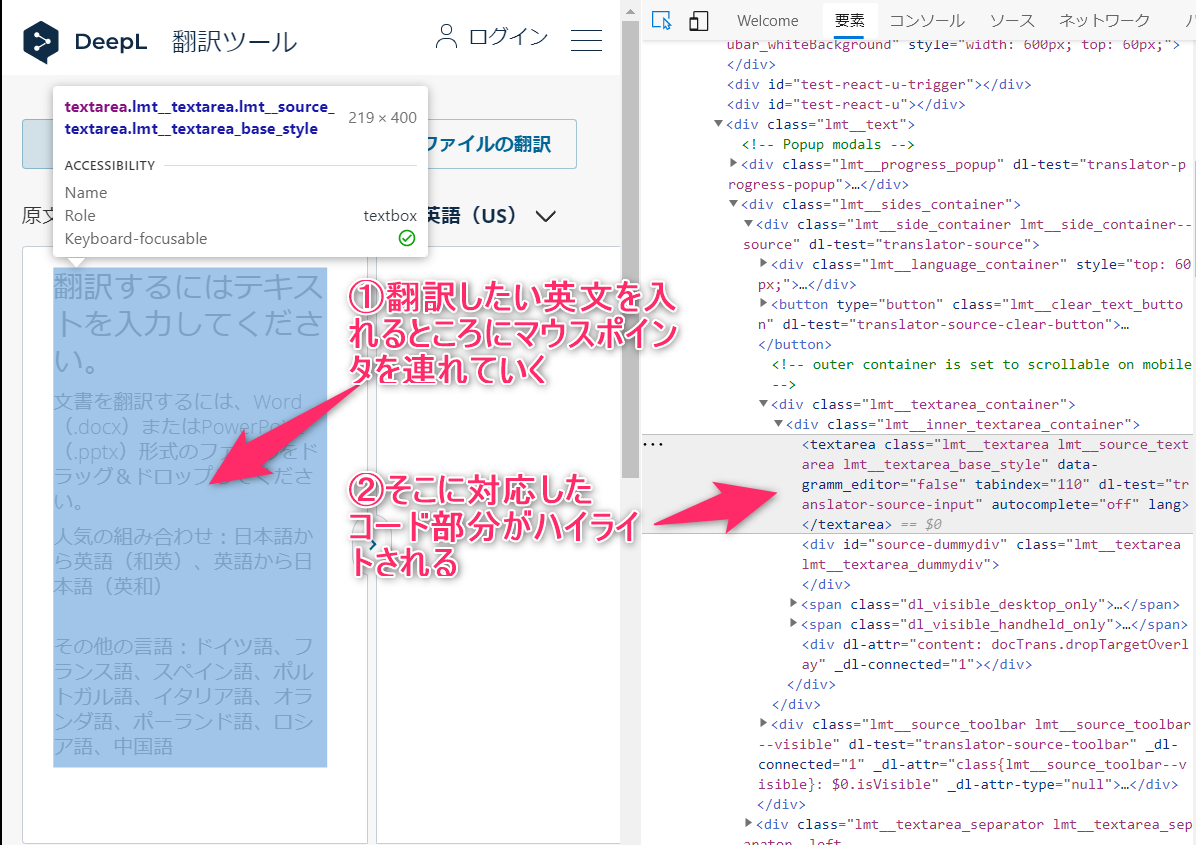Expand the lmt__clear_text_button element node
This screenshot has height=845, width=1196.
point(763,303)
